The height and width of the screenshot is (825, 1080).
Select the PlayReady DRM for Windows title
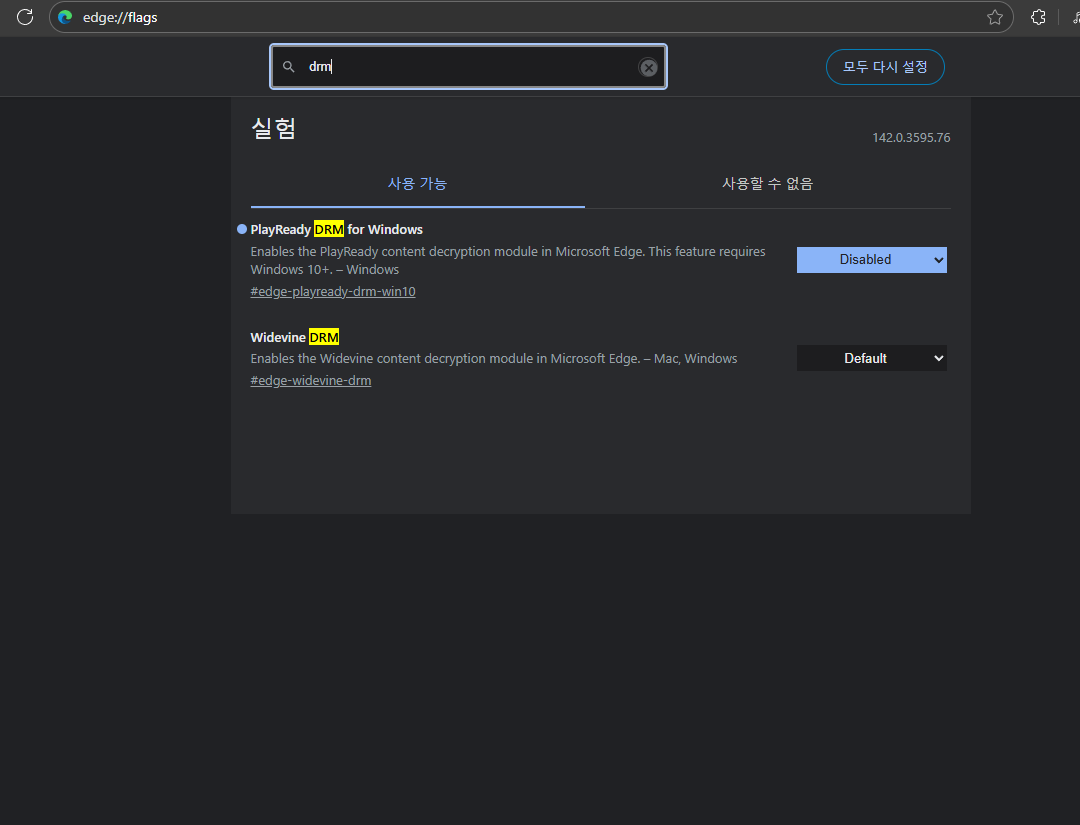tap(337, 229)
